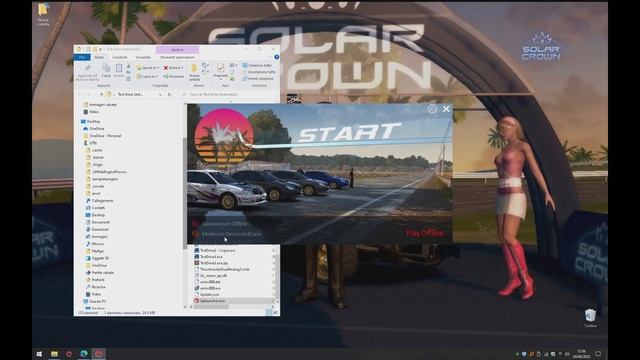640x360 pixels.
Task: Select the UpLauncher.exe file
Action: click(x=210, y=301)
